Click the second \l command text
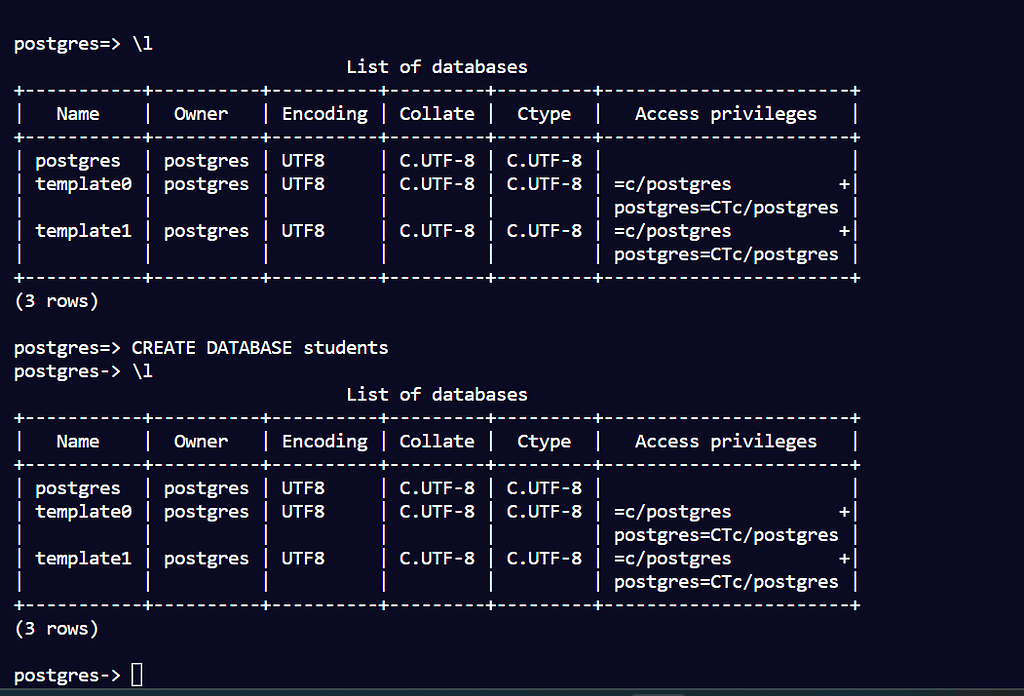The height and width of the screenshot is (696, 1024). click(x=144, y=371)
